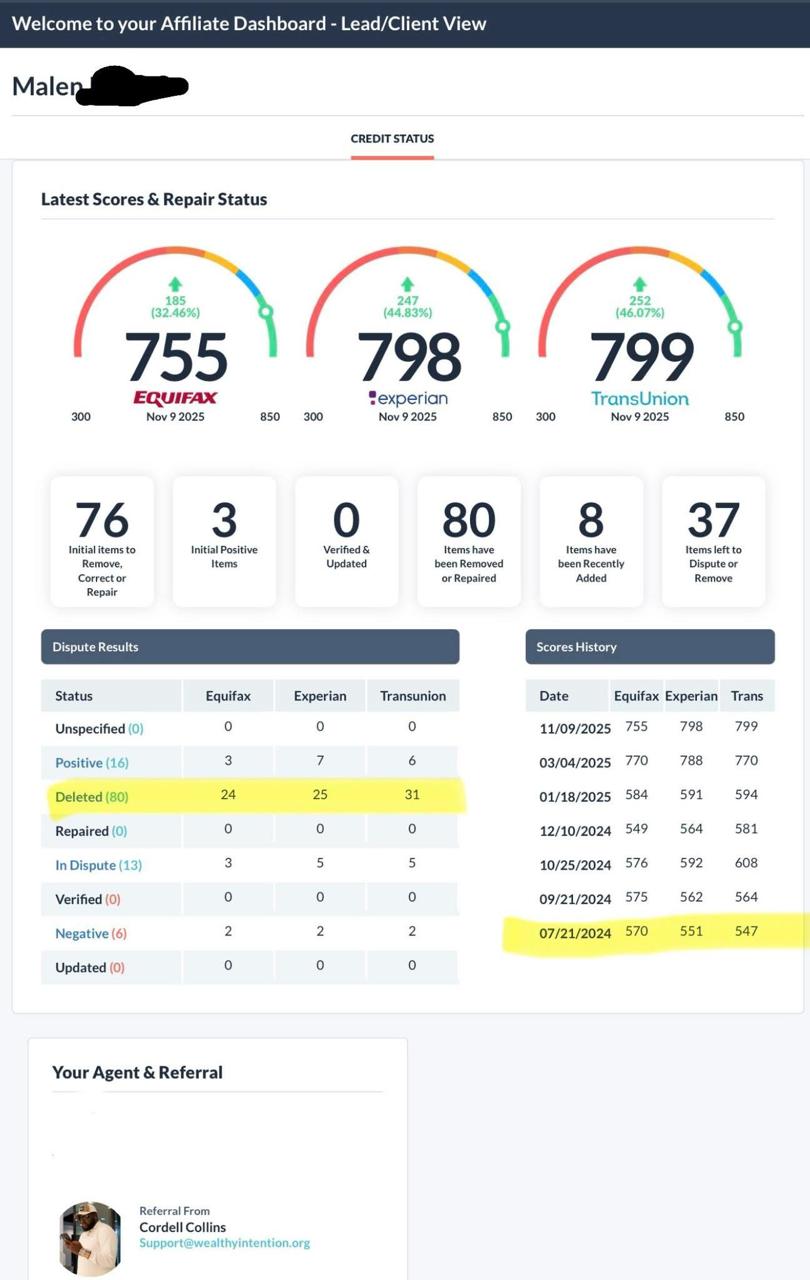Switch to the Credit Status tab
Screen dimensions: 810x1280
(x=392, y=139)
